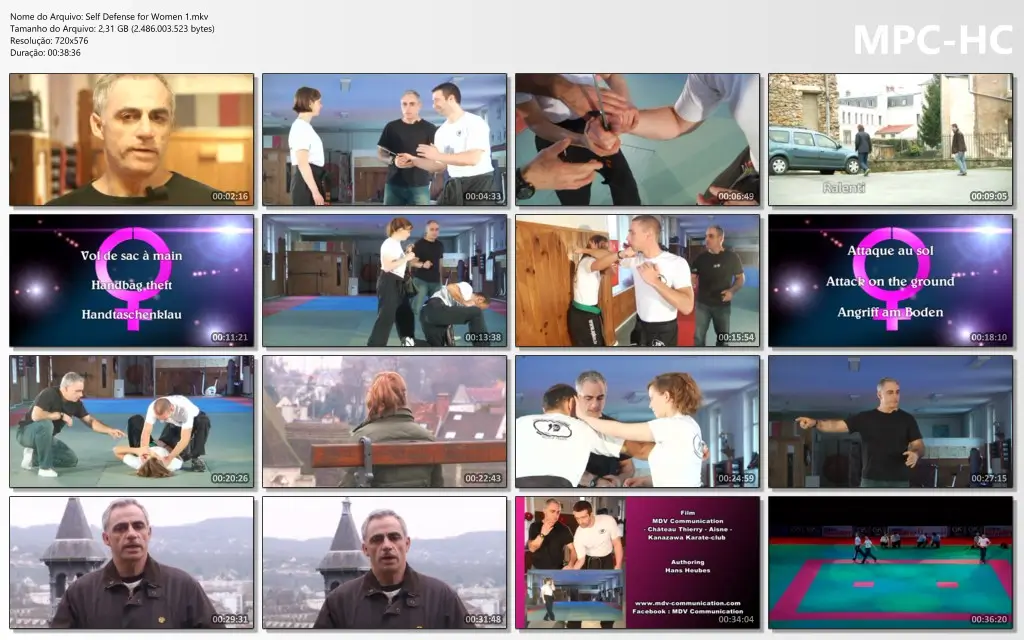
Task: Open the 'Attaque au sol' chapter thumbnail
Action: pos(889,280)
